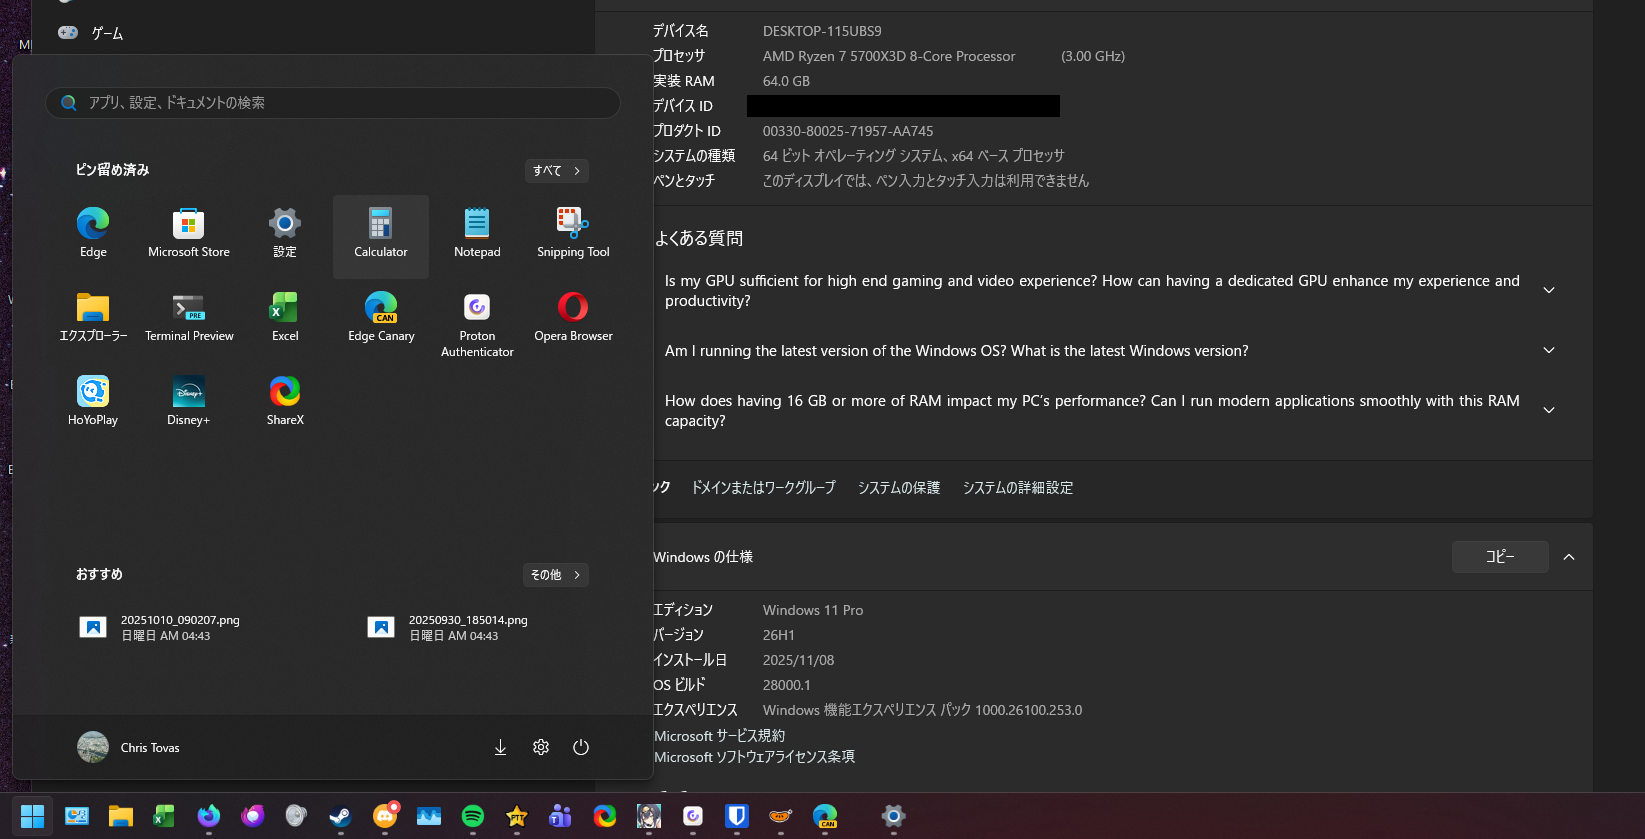Open the Excel icon on the taskbar
Viewport: 1645px width, 839px height.
[164, 816]
